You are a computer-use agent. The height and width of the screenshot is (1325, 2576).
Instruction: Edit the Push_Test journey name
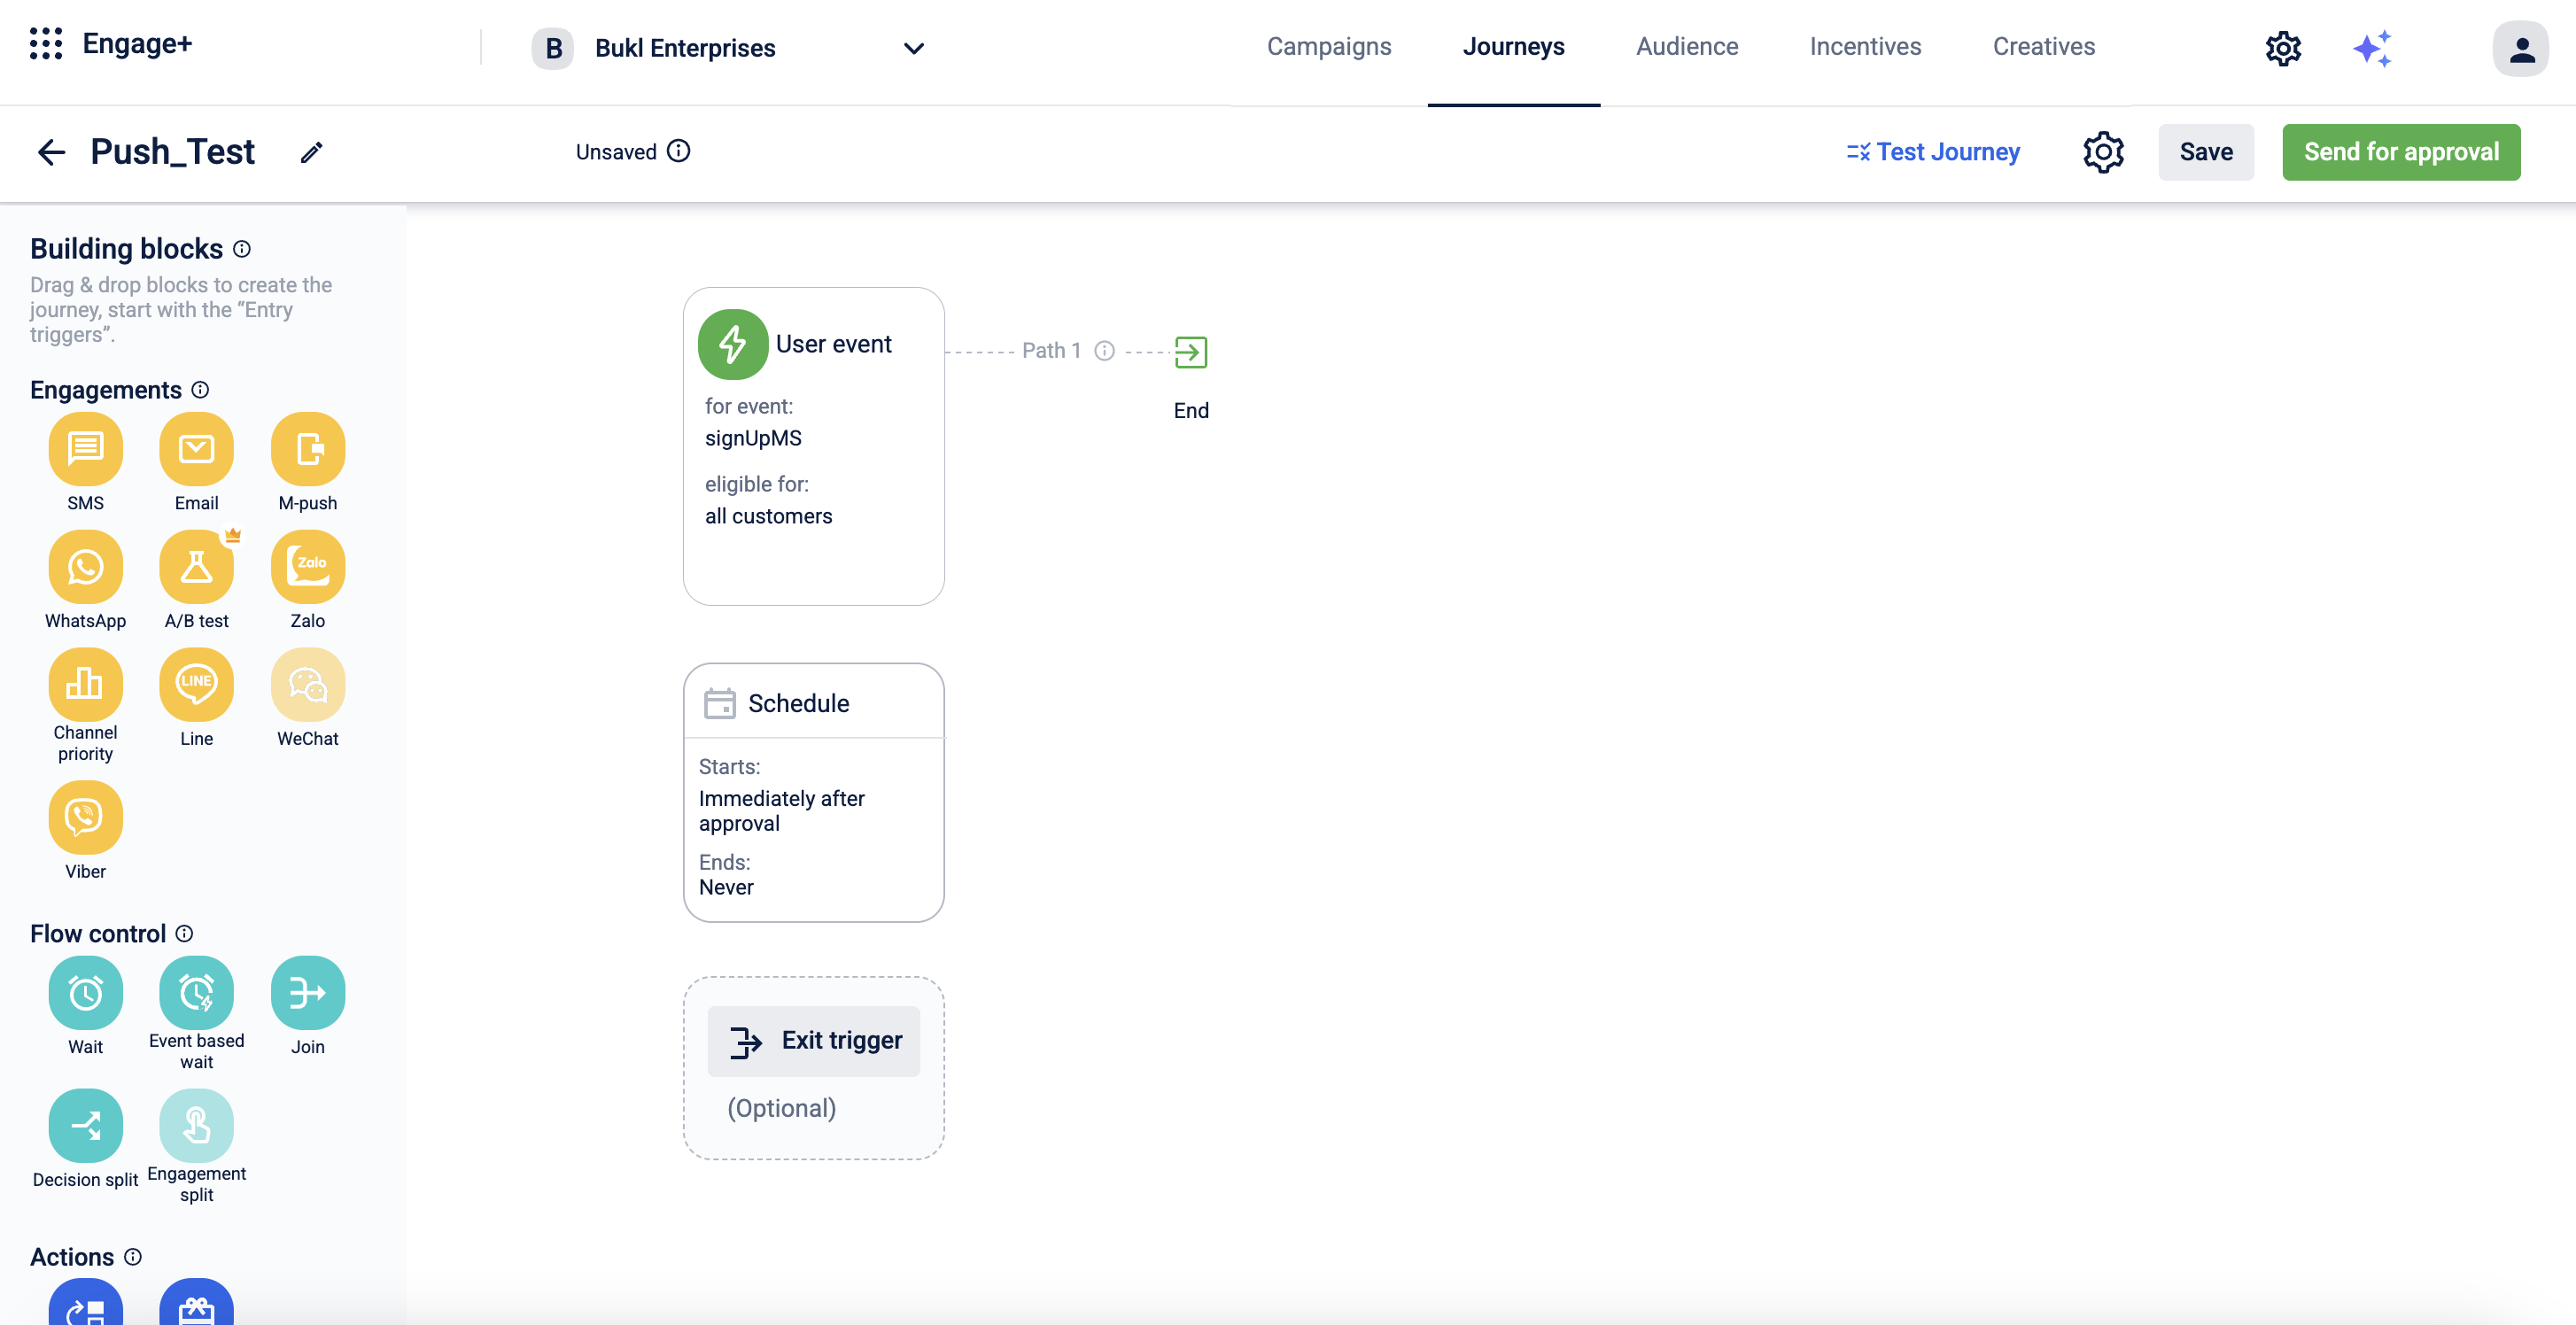(x=311, y=152)
